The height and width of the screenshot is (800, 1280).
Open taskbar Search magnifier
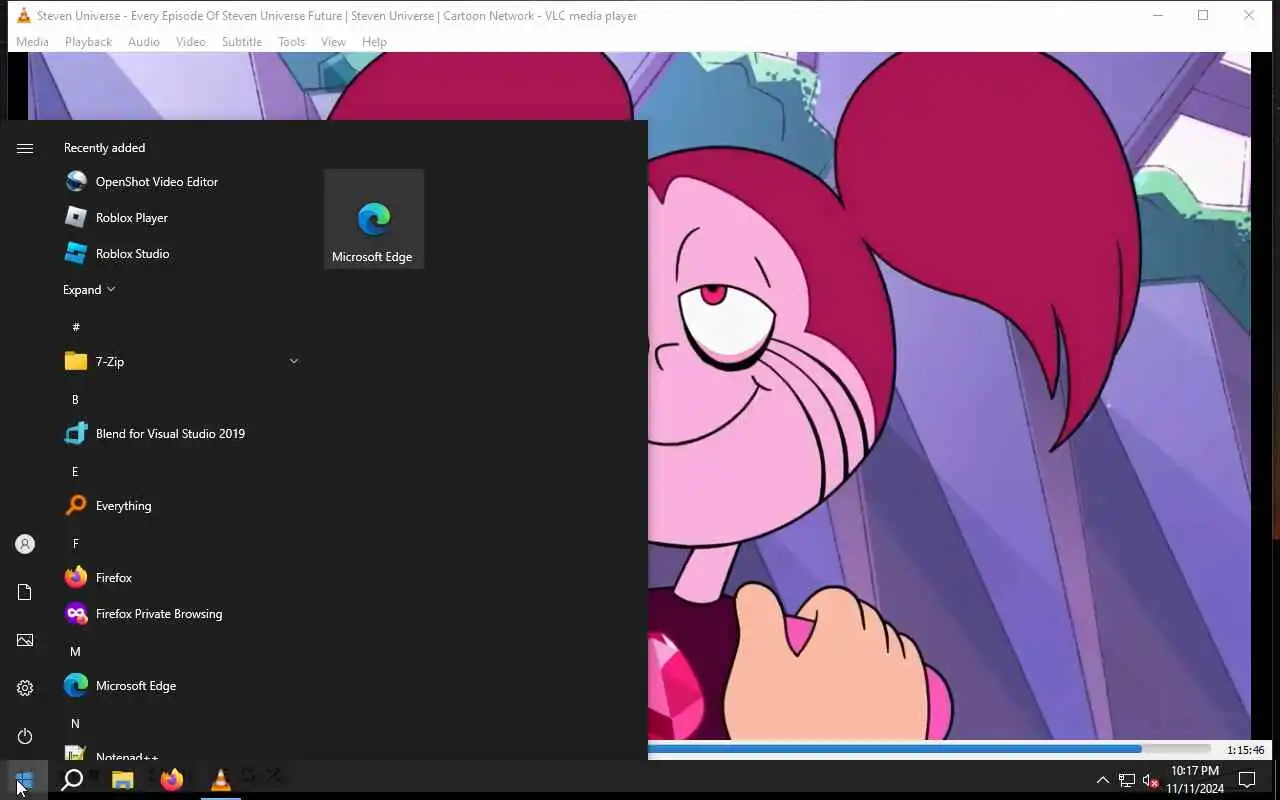click(x=72, y=780)
